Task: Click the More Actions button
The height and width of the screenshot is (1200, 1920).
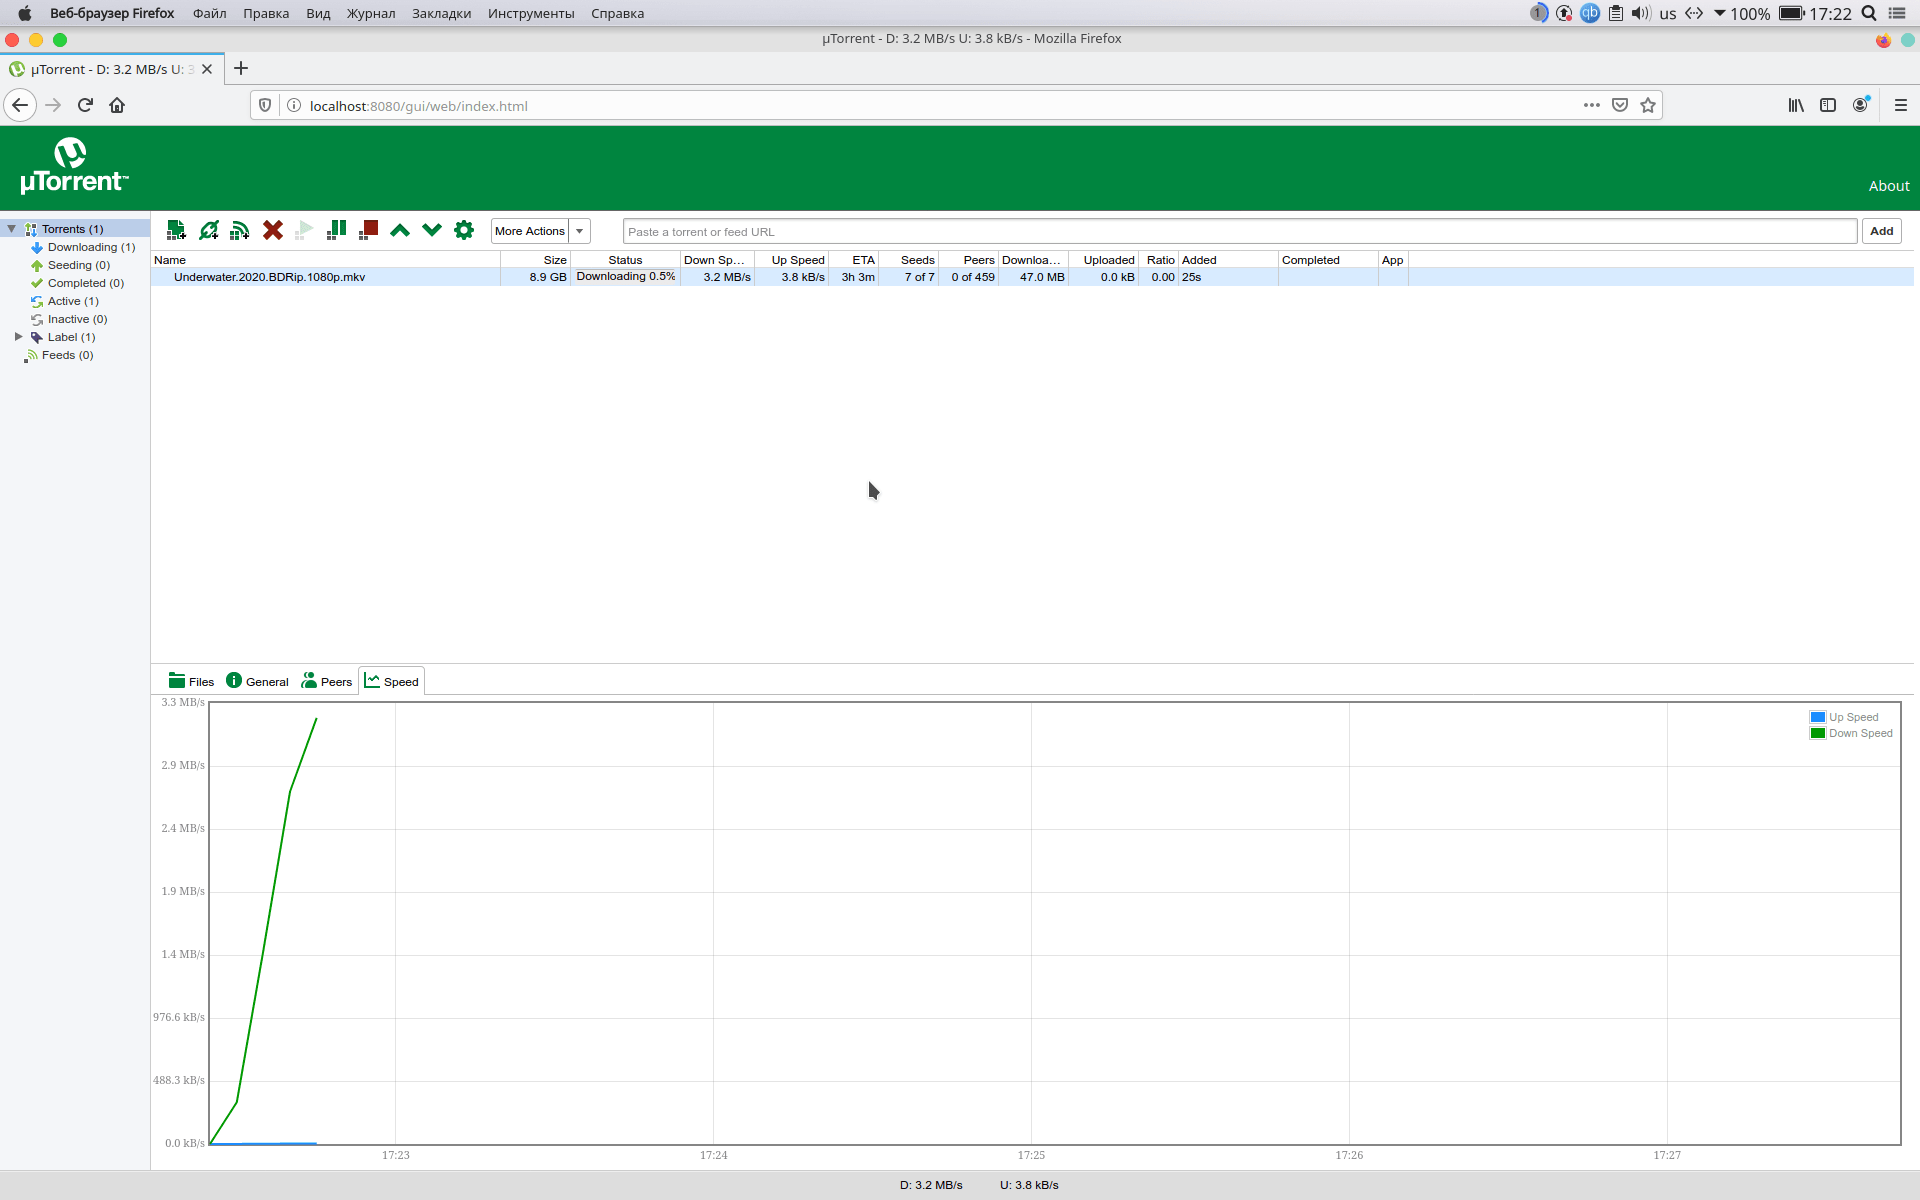Action: (530, 231)
